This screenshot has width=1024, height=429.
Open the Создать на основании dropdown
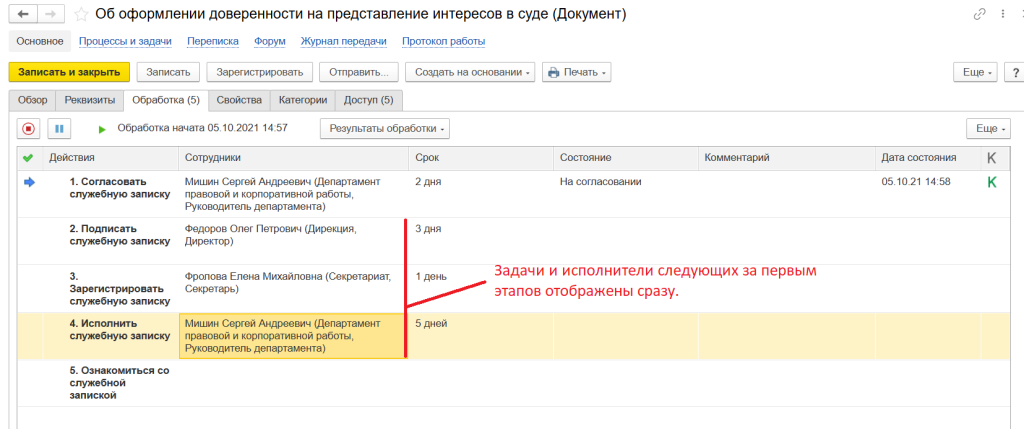click(470, 73)
